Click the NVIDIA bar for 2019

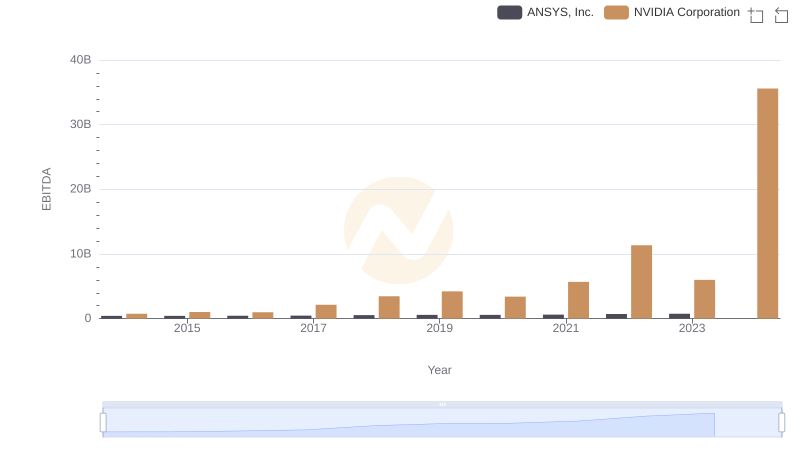[452, 305]
